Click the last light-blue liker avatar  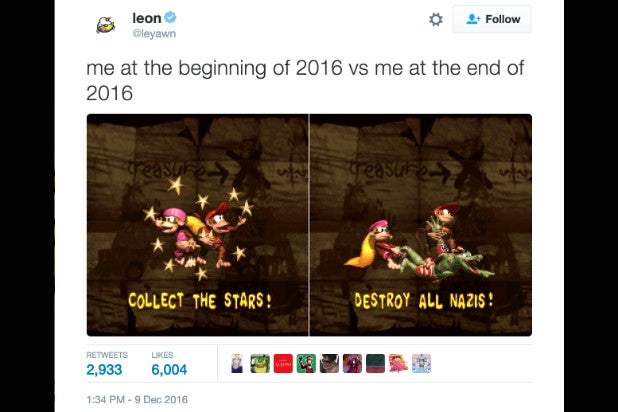421,363
